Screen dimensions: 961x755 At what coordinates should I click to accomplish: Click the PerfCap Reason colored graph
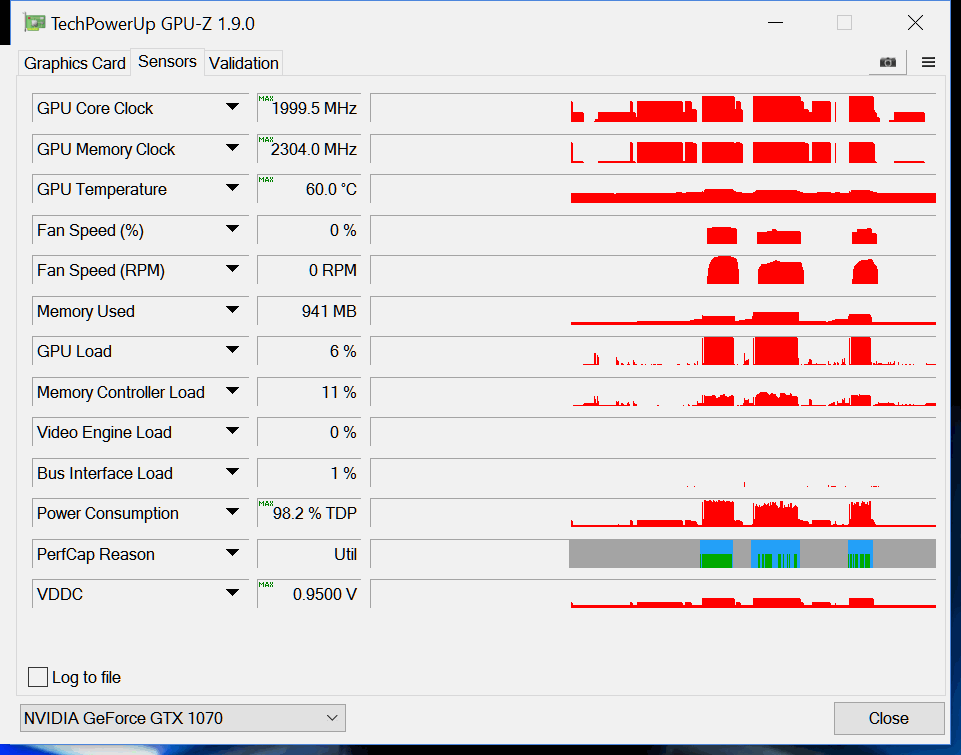pos(653,554)
